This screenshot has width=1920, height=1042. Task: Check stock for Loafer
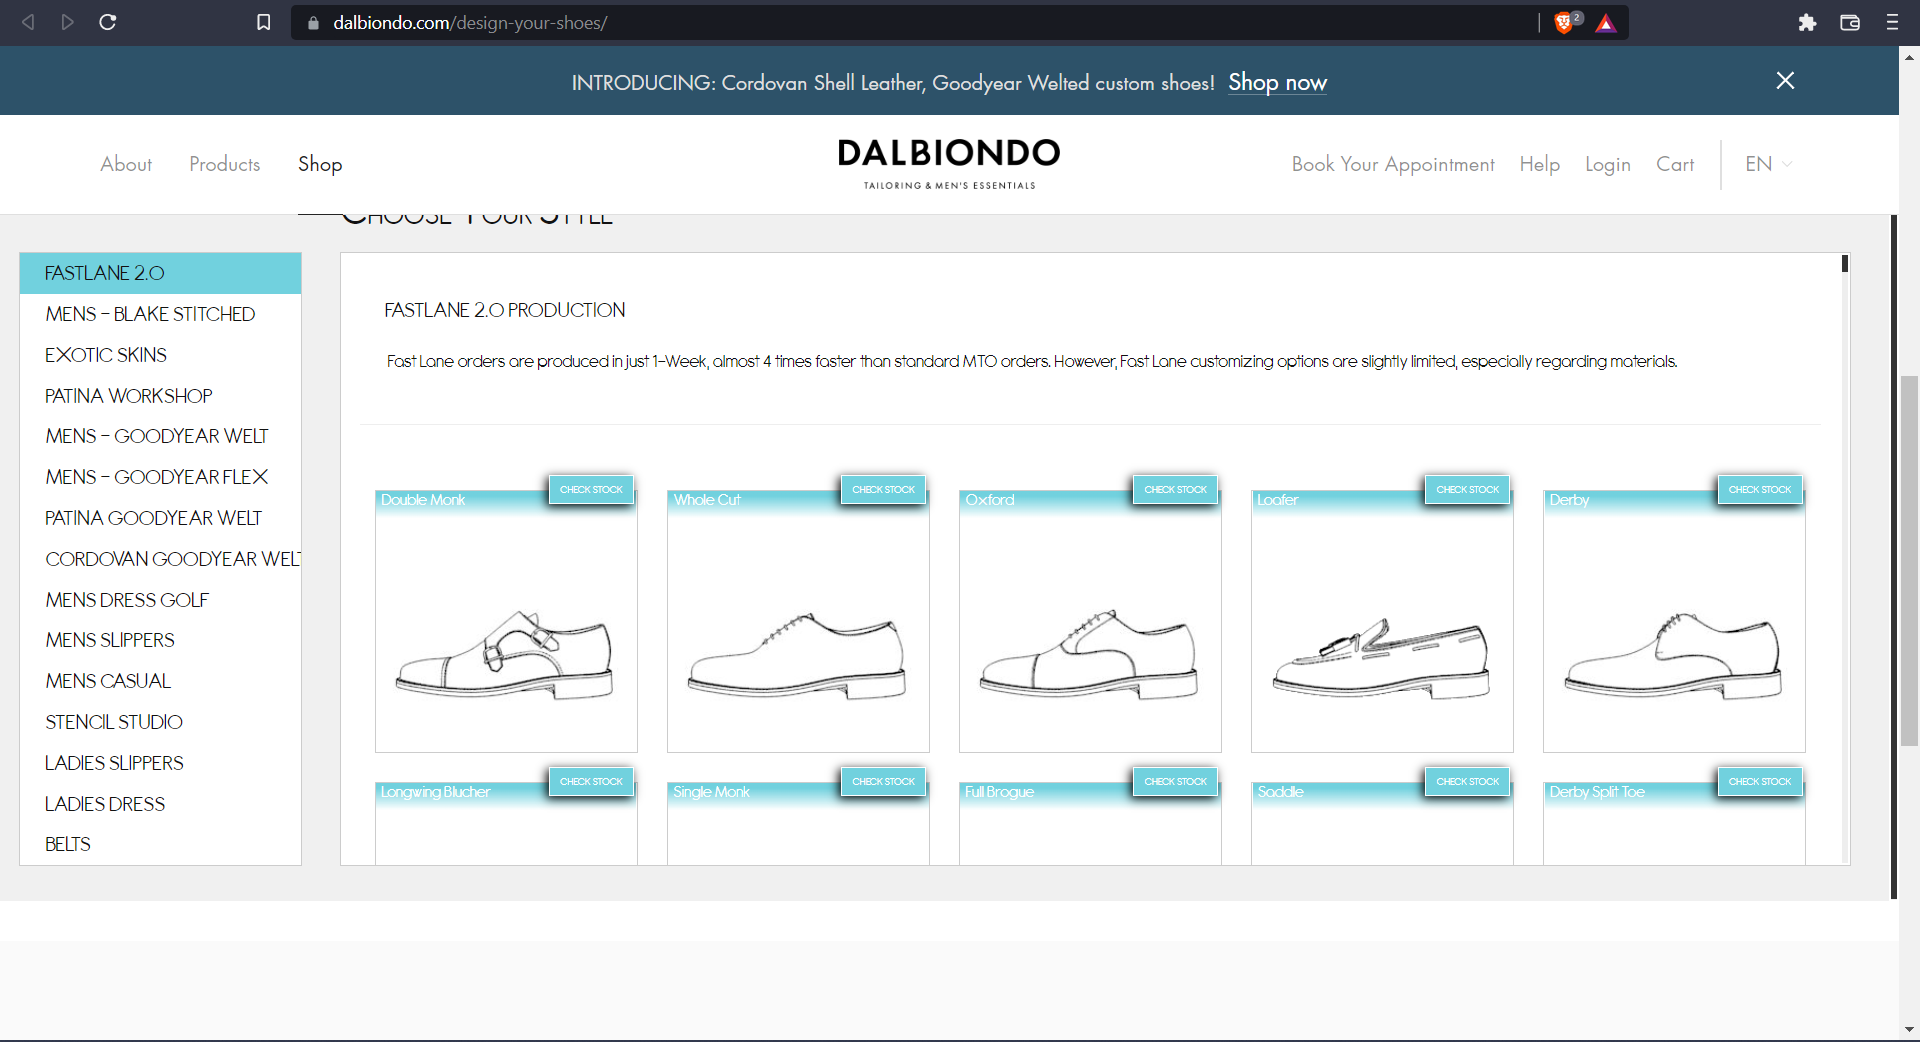1467,489
